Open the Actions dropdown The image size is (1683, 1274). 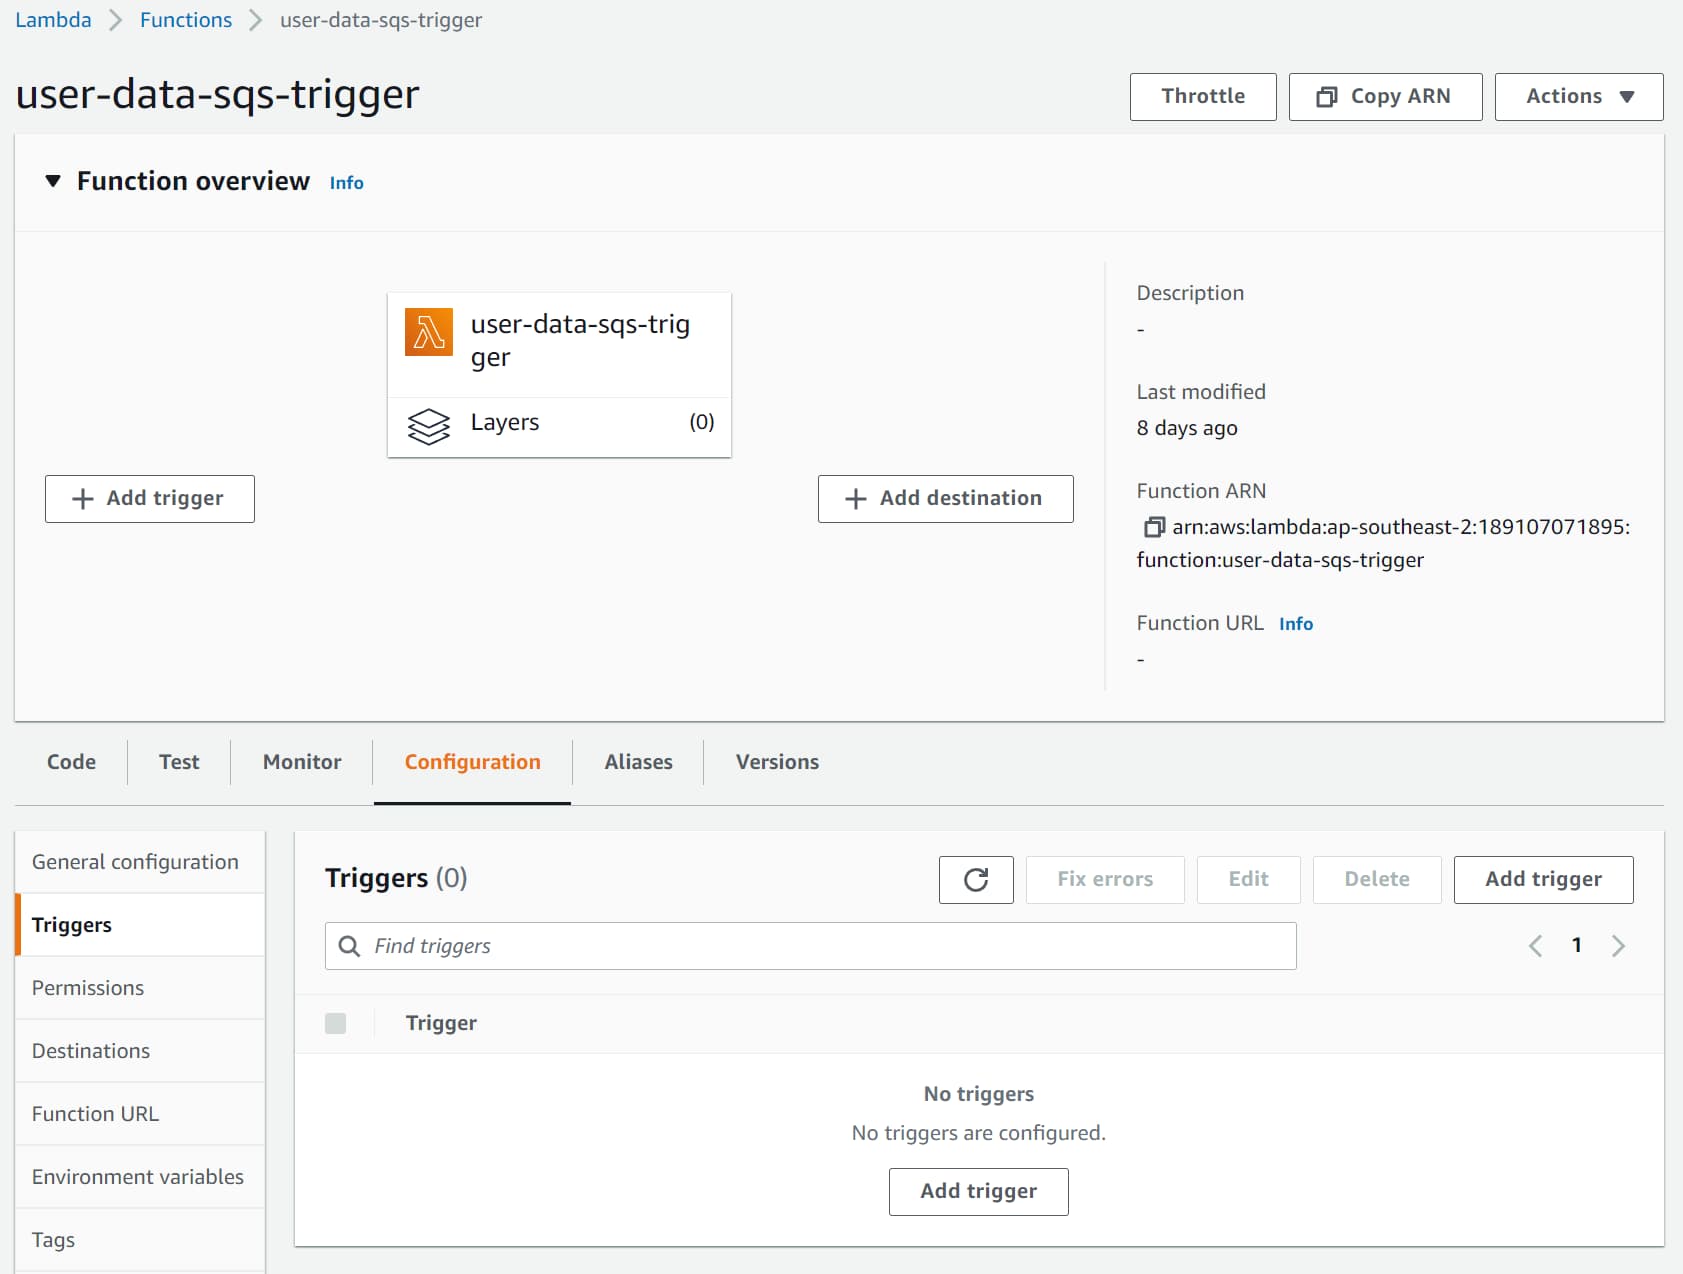1578,96
